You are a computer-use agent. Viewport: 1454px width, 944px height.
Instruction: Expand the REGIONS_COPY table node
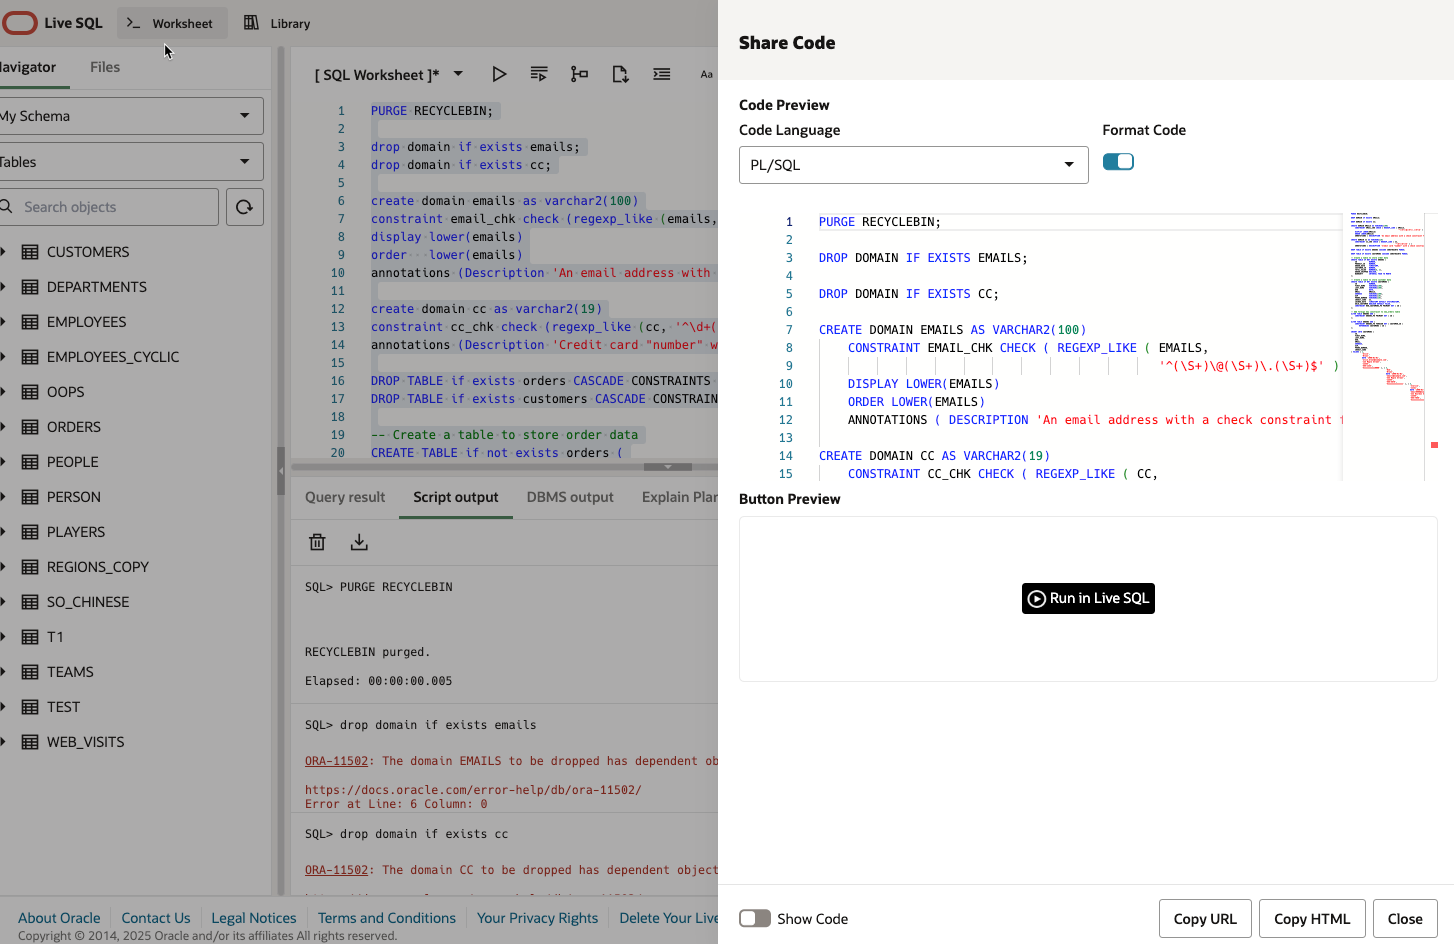[x=4, y=566]
